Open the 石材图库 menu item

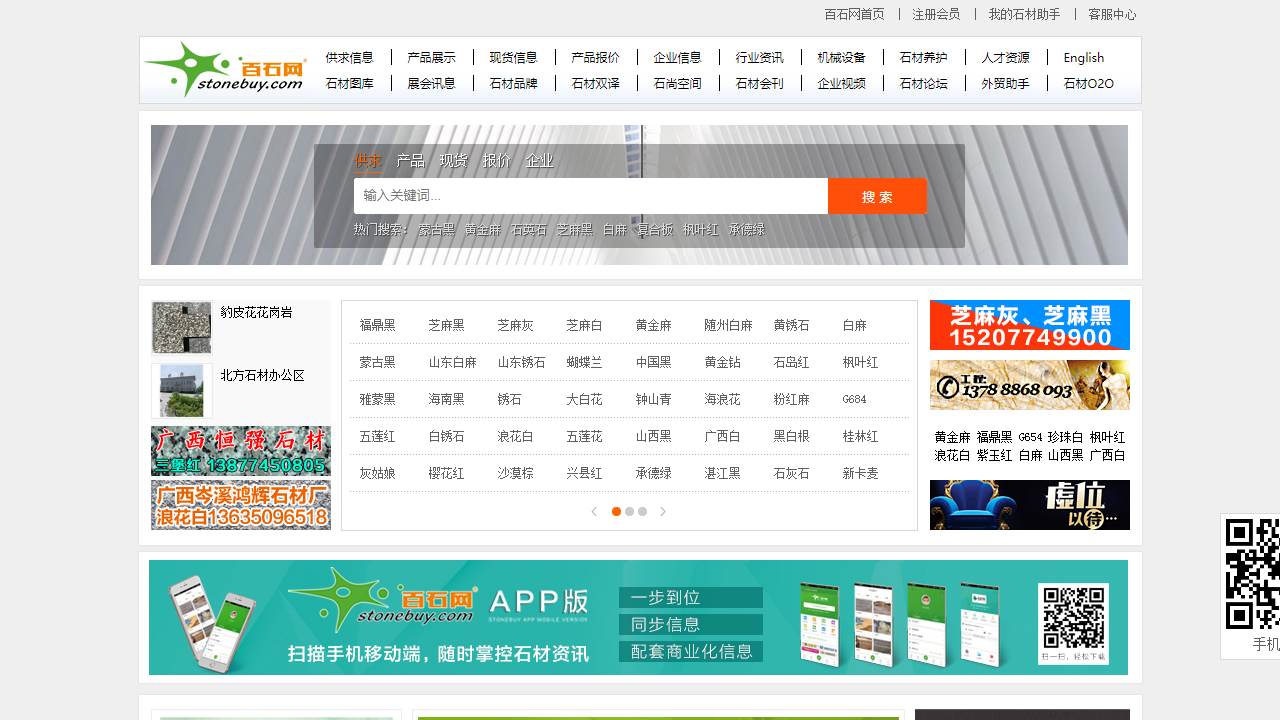351,83
